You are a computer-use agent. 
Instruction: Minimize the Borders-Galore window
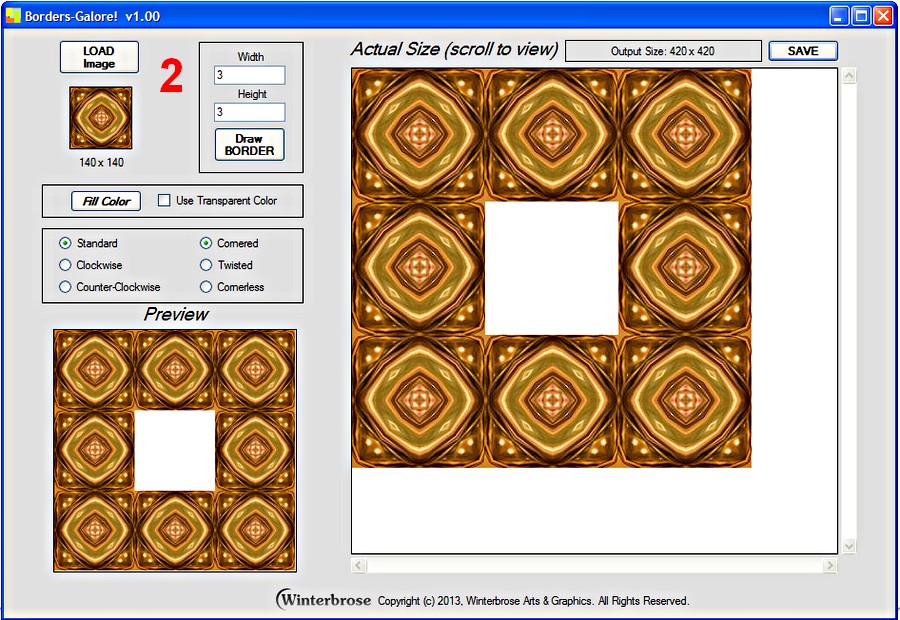point(839,16)
